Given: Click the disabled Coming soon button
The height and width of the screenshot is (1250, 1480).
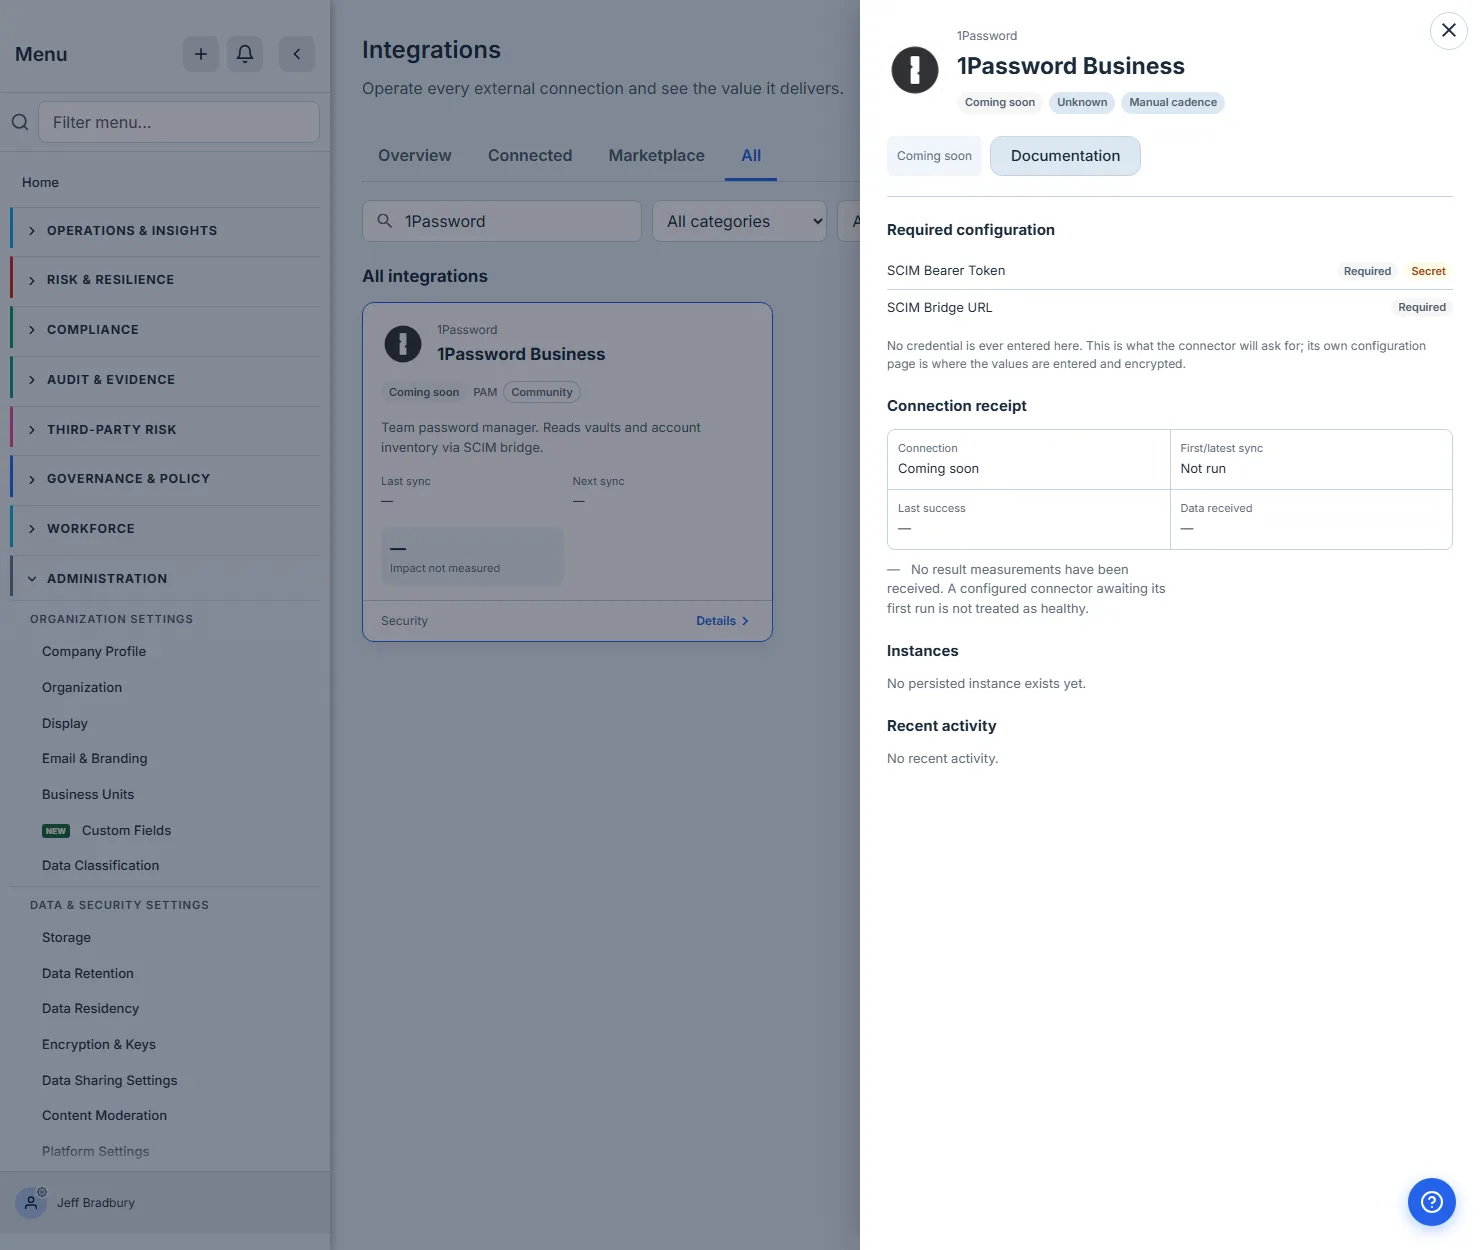Looking at the screenshot, I should pos(934,156).
